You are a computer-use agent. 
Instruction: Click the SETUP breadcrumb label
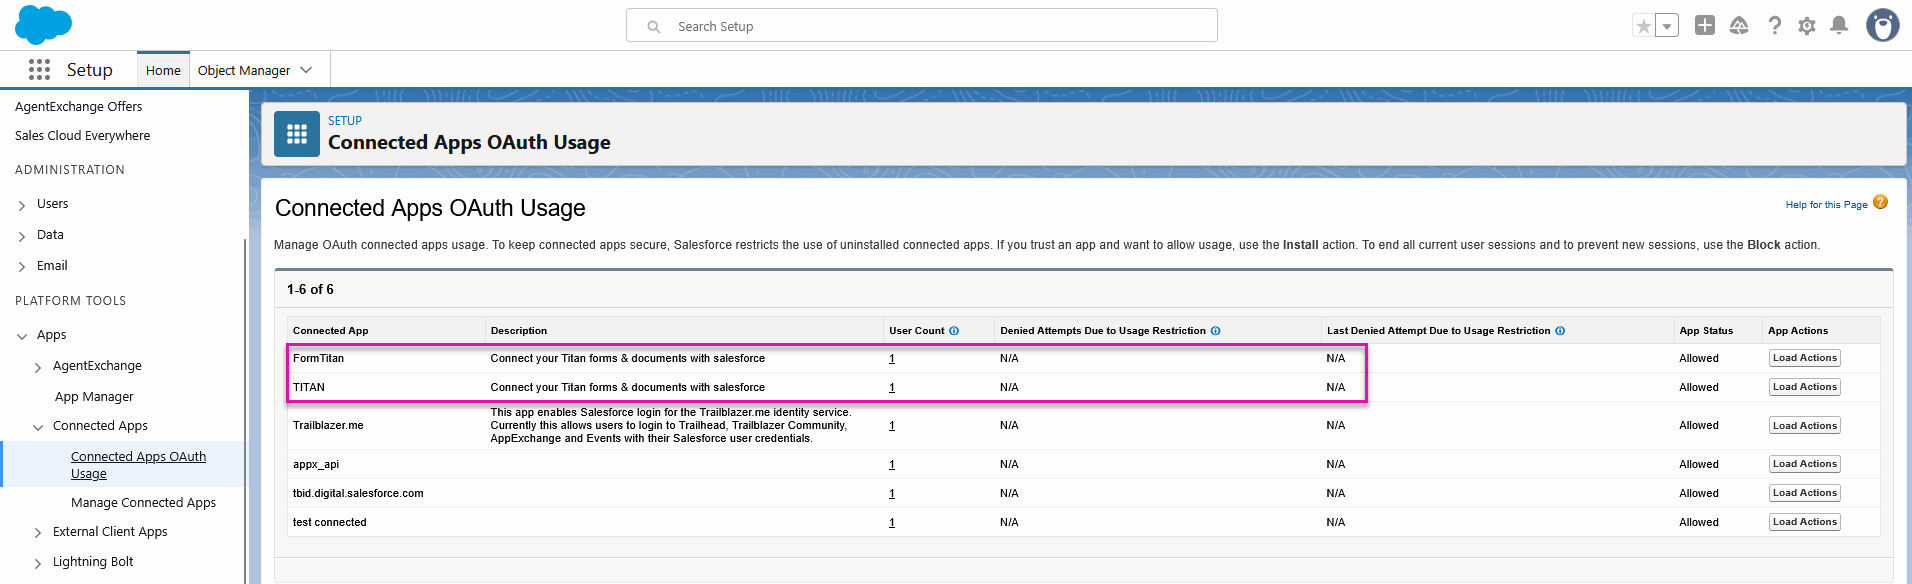click(345, 121)
